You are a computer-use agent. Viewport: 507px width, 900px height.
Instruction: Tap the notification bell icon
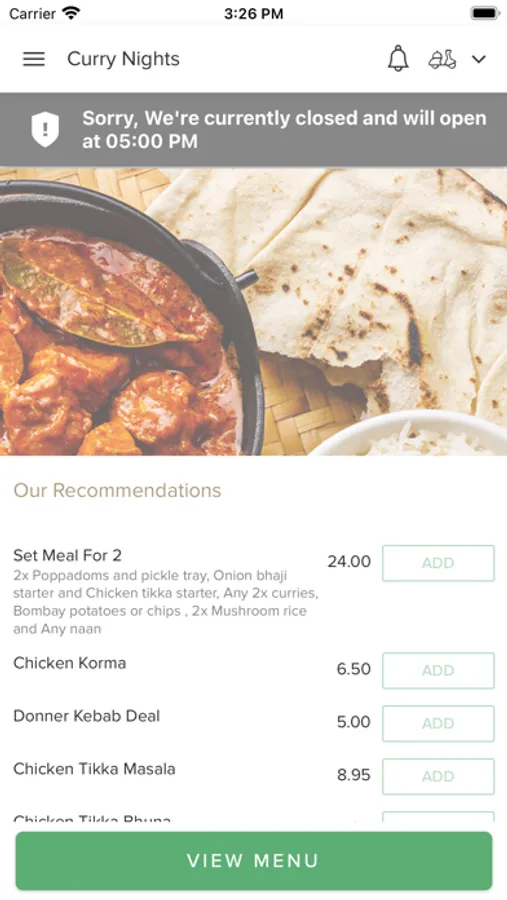point(398,59)
